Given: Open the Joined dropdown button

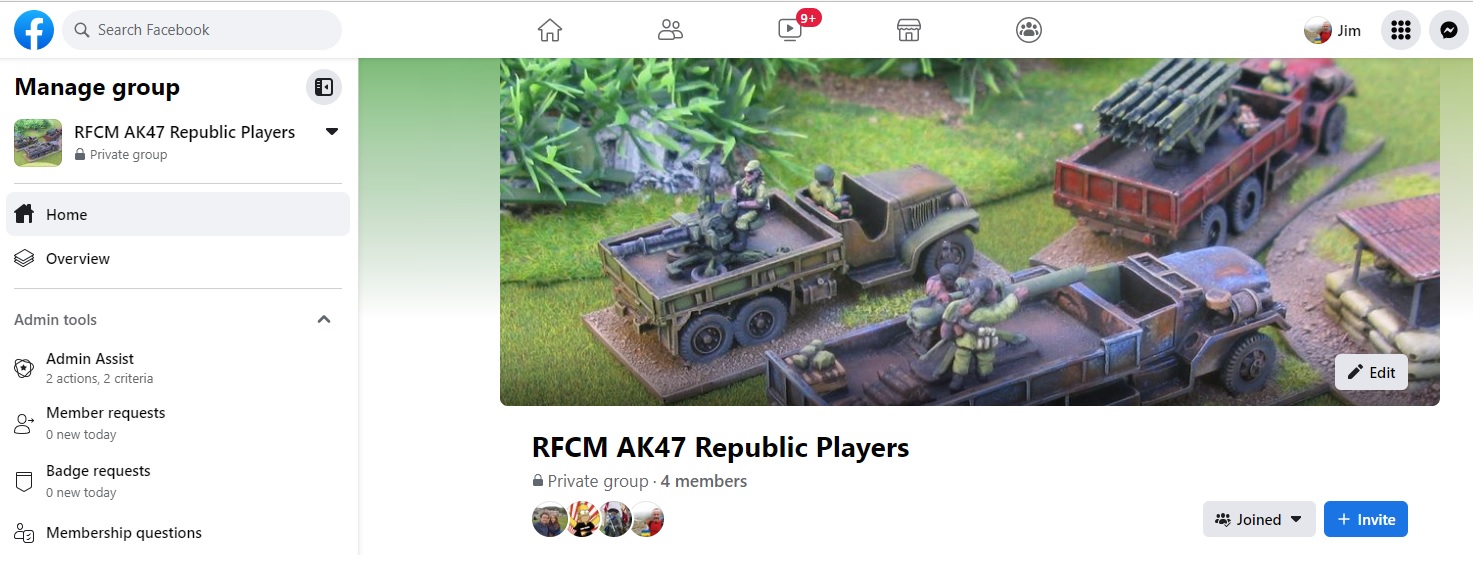Looking at the screenshot, I should click(x=1259, y=519).
